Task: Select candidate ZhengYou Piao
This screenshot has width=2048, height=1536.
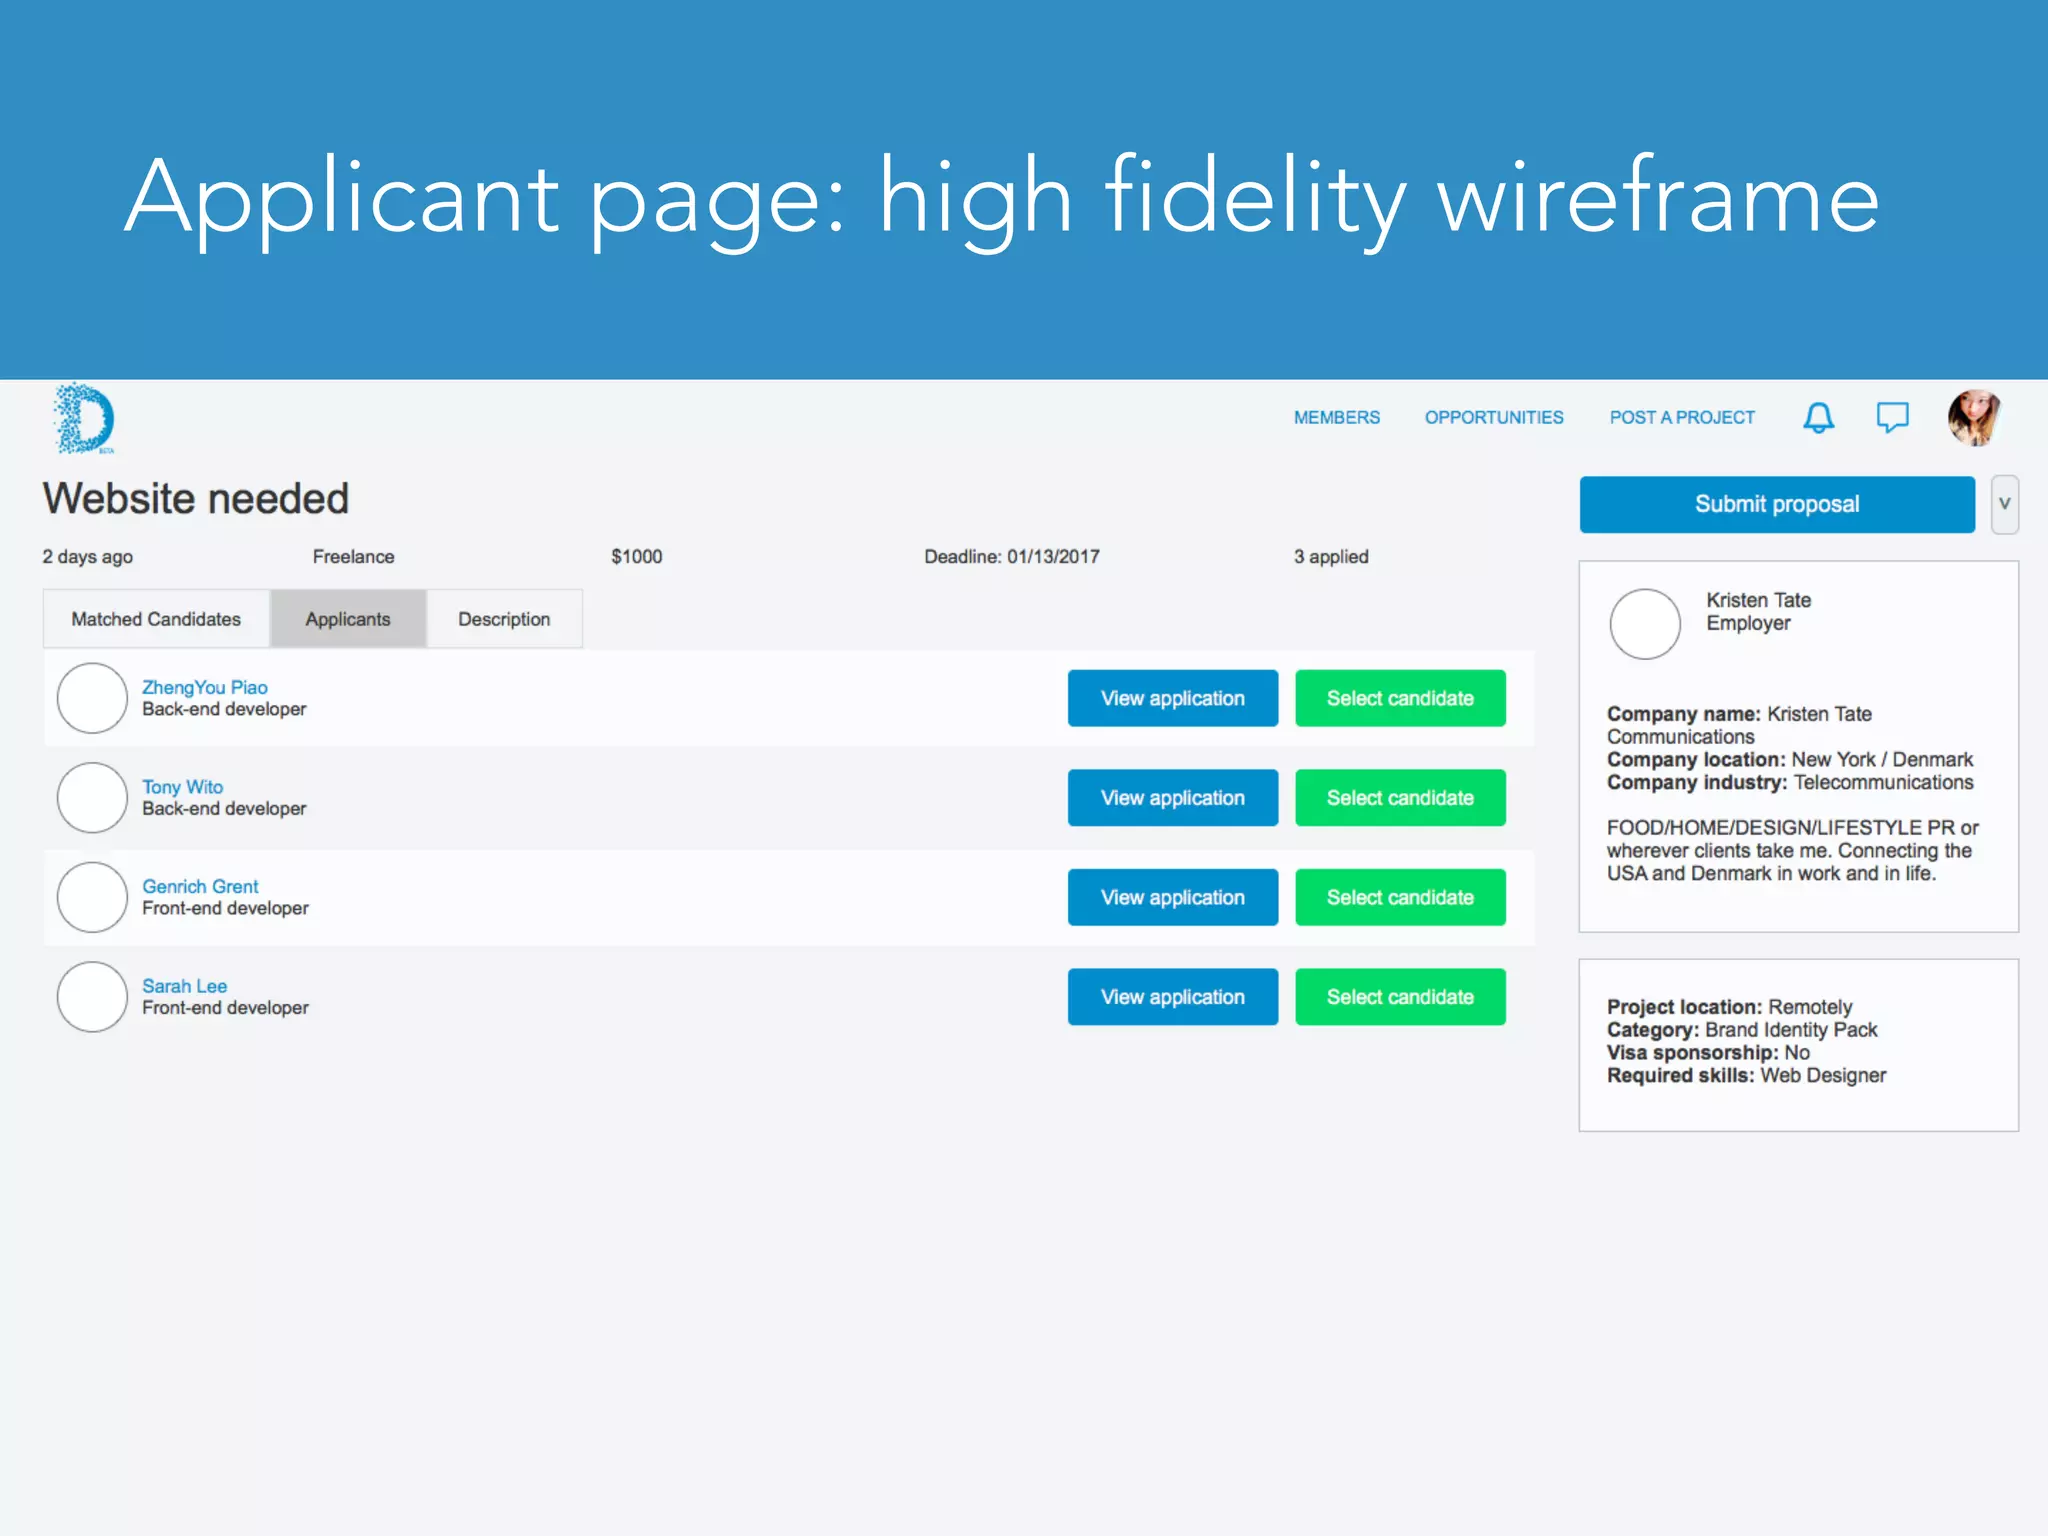Action: 1400,698
